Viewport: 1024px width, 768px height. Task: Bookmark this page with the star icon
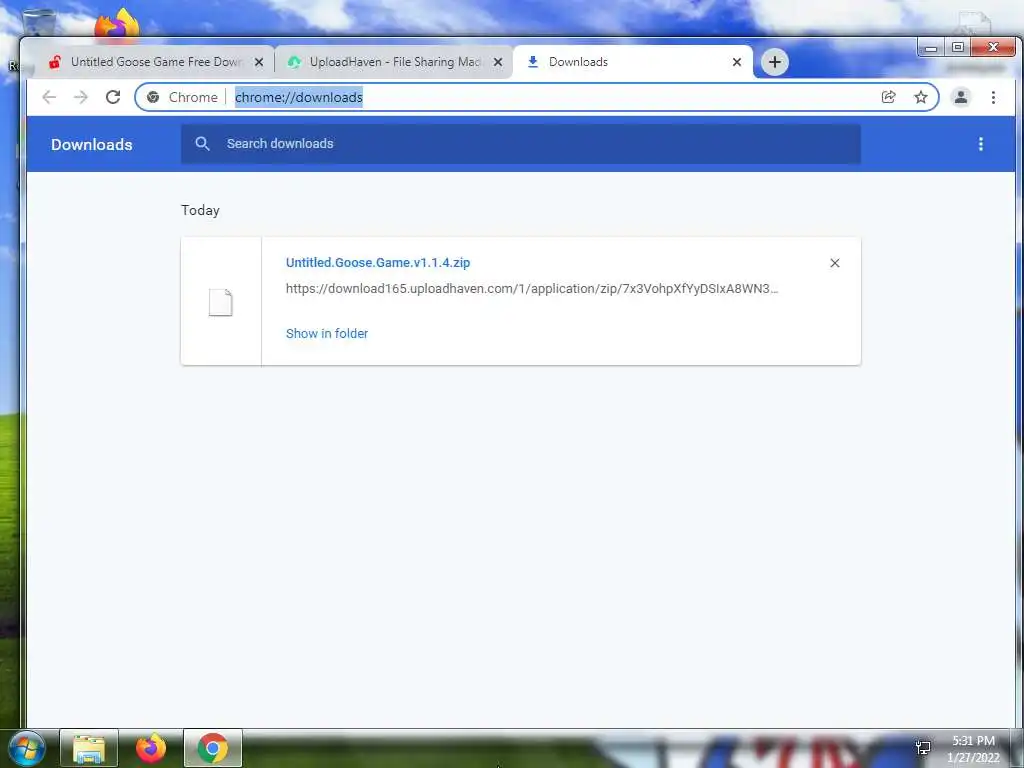921,97
